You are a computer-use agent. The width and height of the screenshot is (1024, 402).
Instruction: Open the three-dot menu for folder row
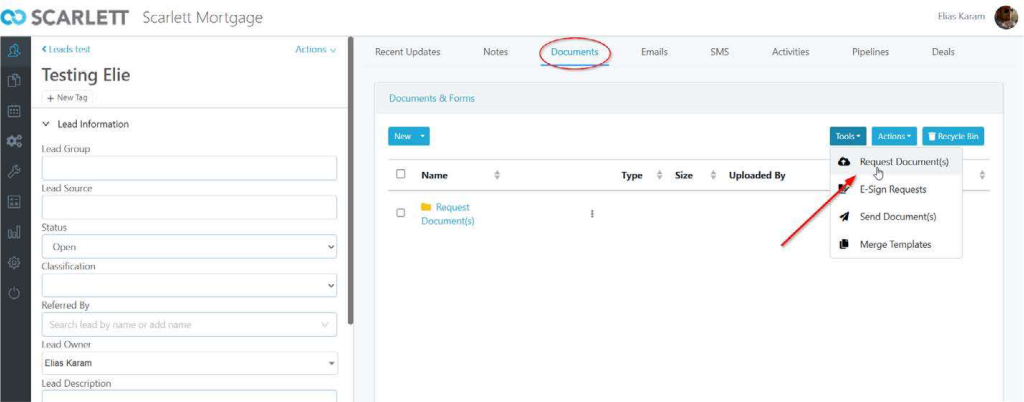(592, 213)
